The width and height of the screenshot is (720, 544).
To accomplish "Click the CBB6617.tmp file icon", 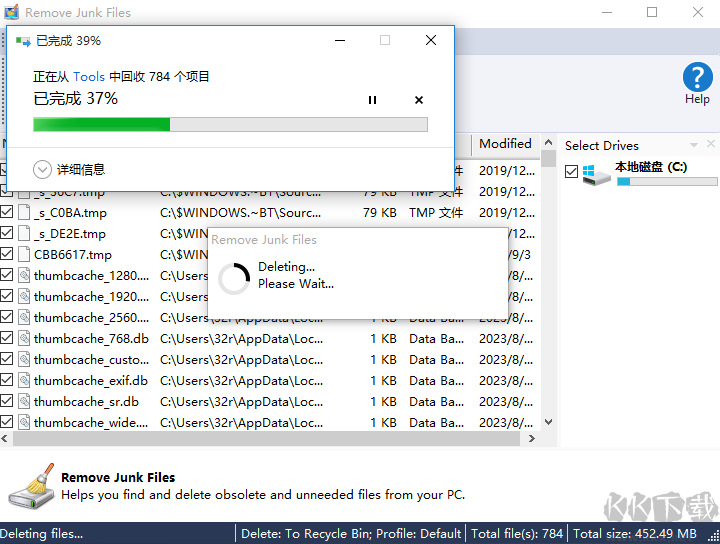I will pos(24,254).
